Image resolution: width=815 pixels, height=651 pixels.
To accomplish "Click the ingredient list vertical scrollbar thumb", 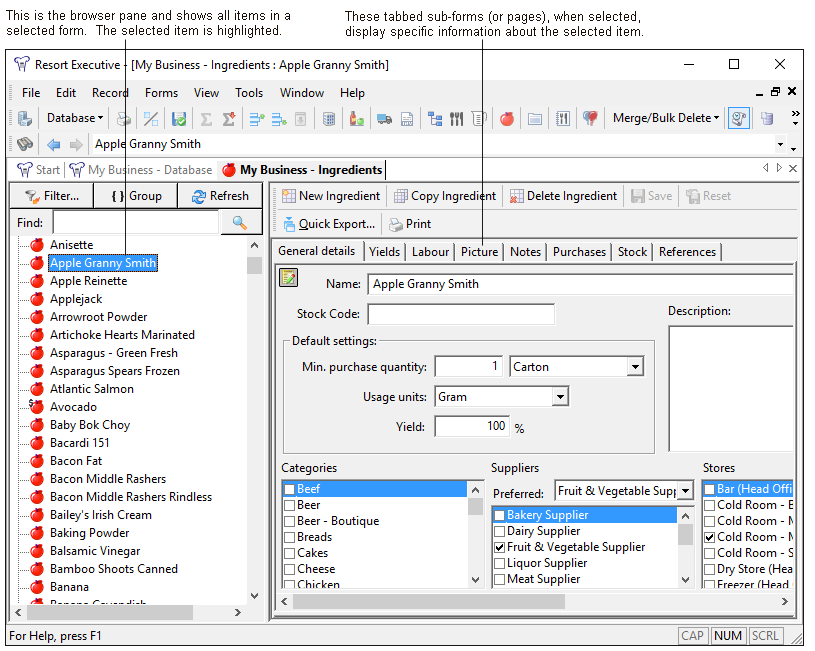I will [x=254, y=265].
